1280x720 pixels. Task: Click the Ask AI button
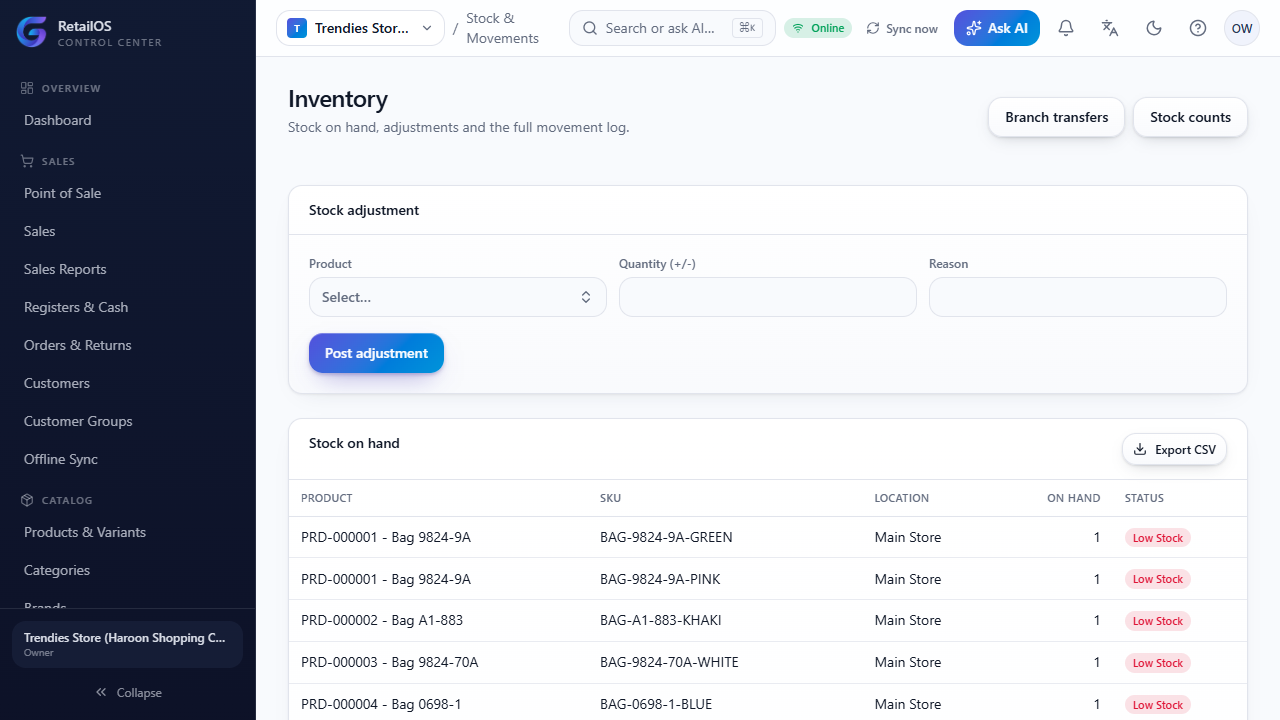(x=997, y=28)
